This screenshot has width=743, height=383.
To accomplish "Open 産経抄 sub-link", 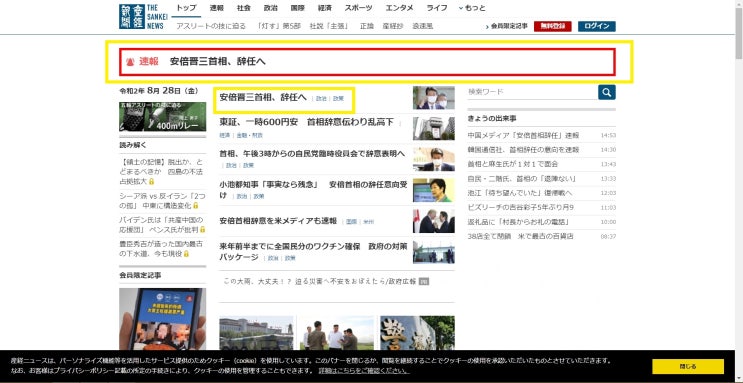I will [393, 26].
